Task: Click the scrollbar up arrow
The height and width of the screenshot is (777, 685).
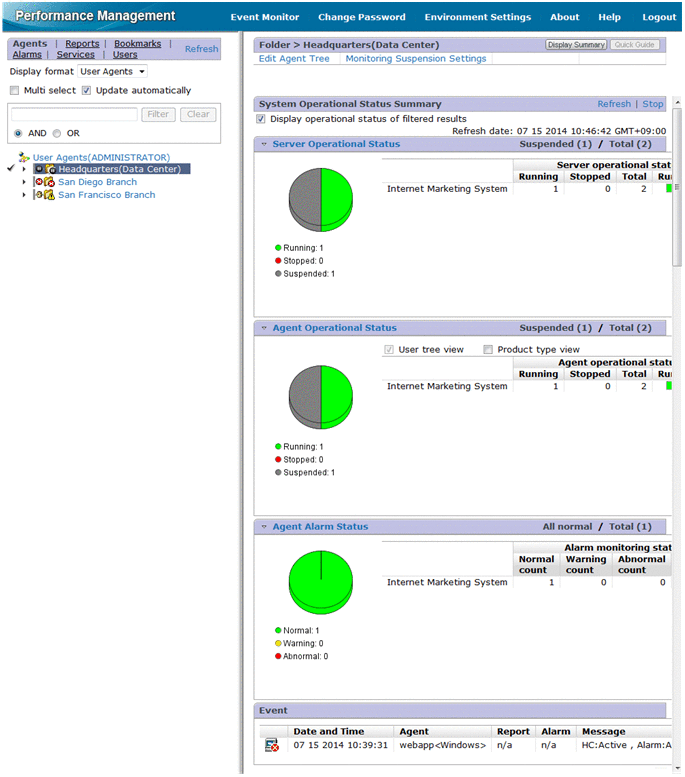Action: click(x=677, y=103)
